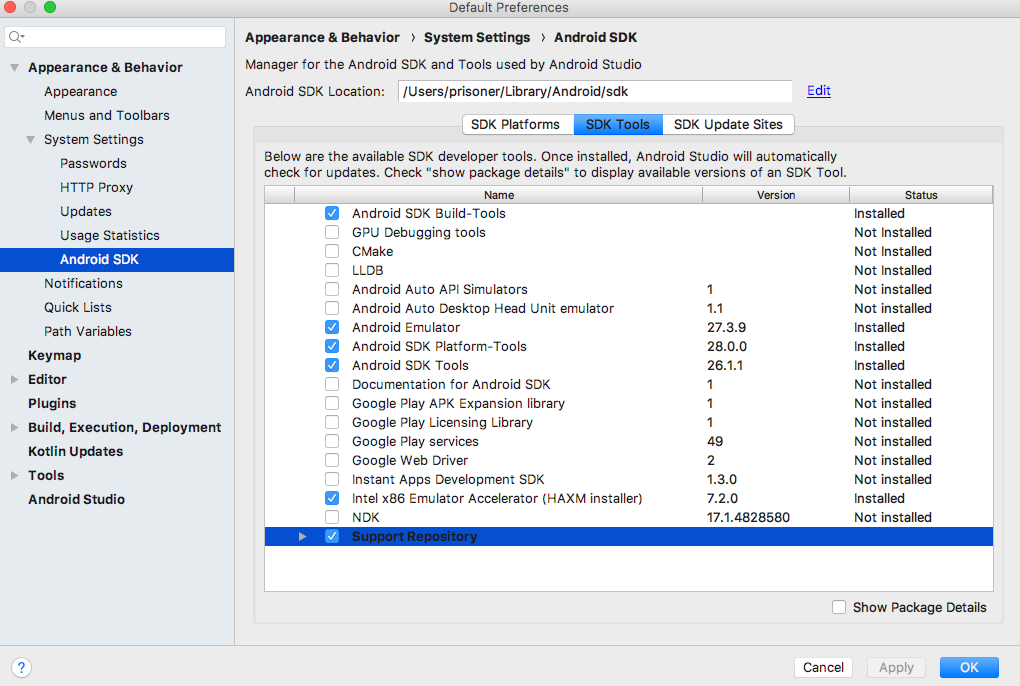Open Path Variables settings
The image size is (1020, 686).
[x=88, y=332]
